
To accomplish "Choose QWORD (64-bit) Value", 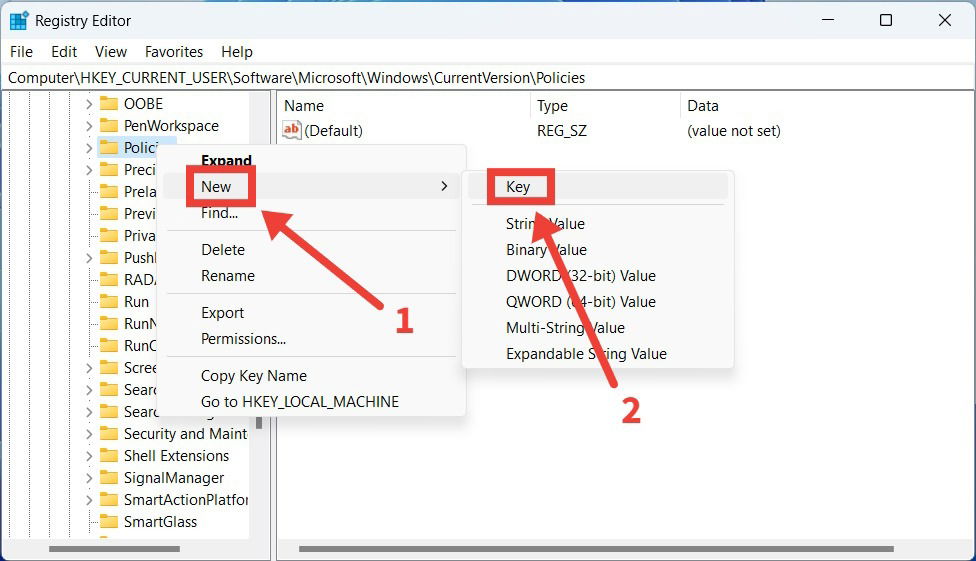I will 581,302.
